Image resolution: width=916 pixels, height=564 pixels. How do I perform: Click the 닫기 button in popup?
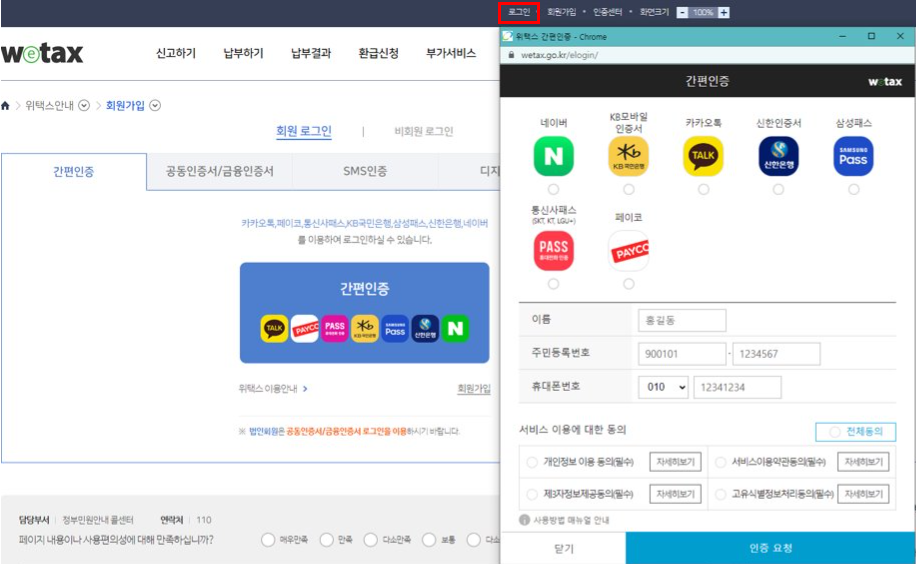(x=563, y=549)
